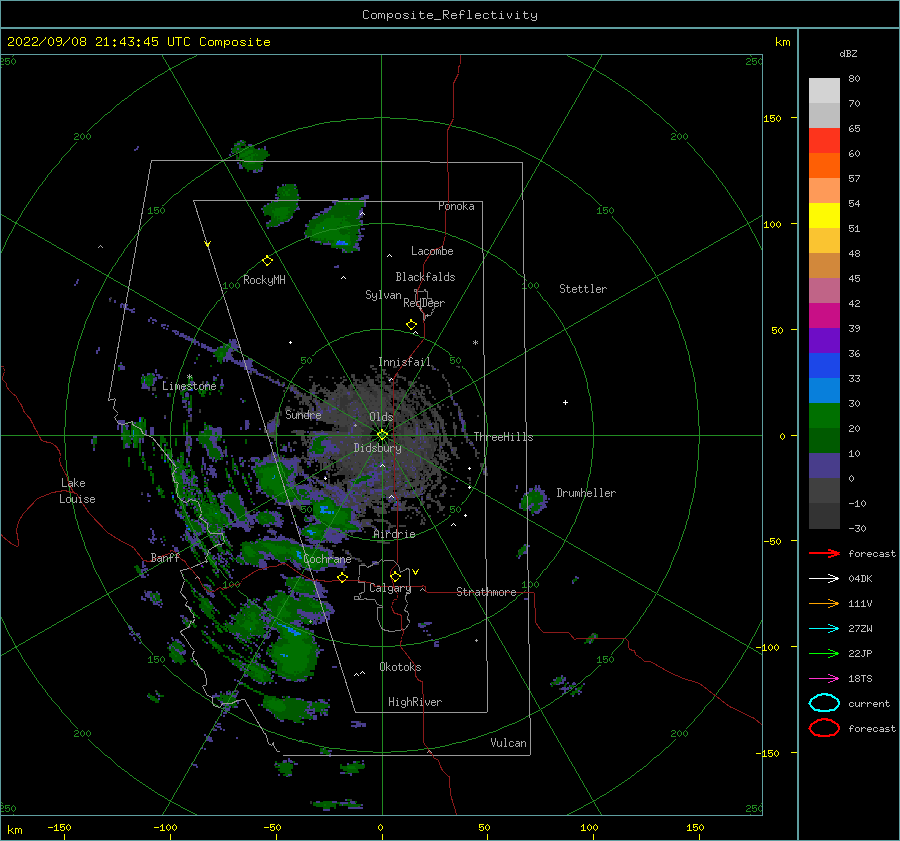900x841 pixels.
Task: Click the Stettler town label
Action: pyautogui.click(x=583, y=289)
